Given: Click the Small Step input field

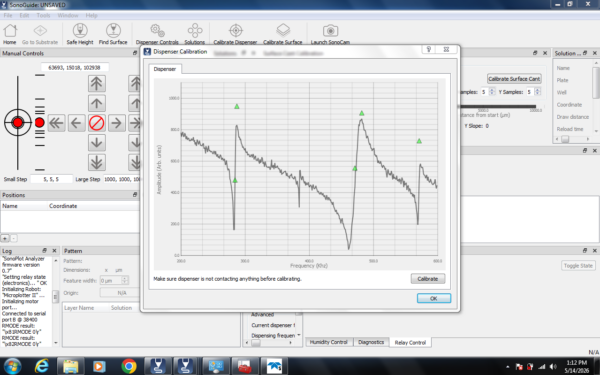Looking at the screenshot, I should [x=51, y=179].
